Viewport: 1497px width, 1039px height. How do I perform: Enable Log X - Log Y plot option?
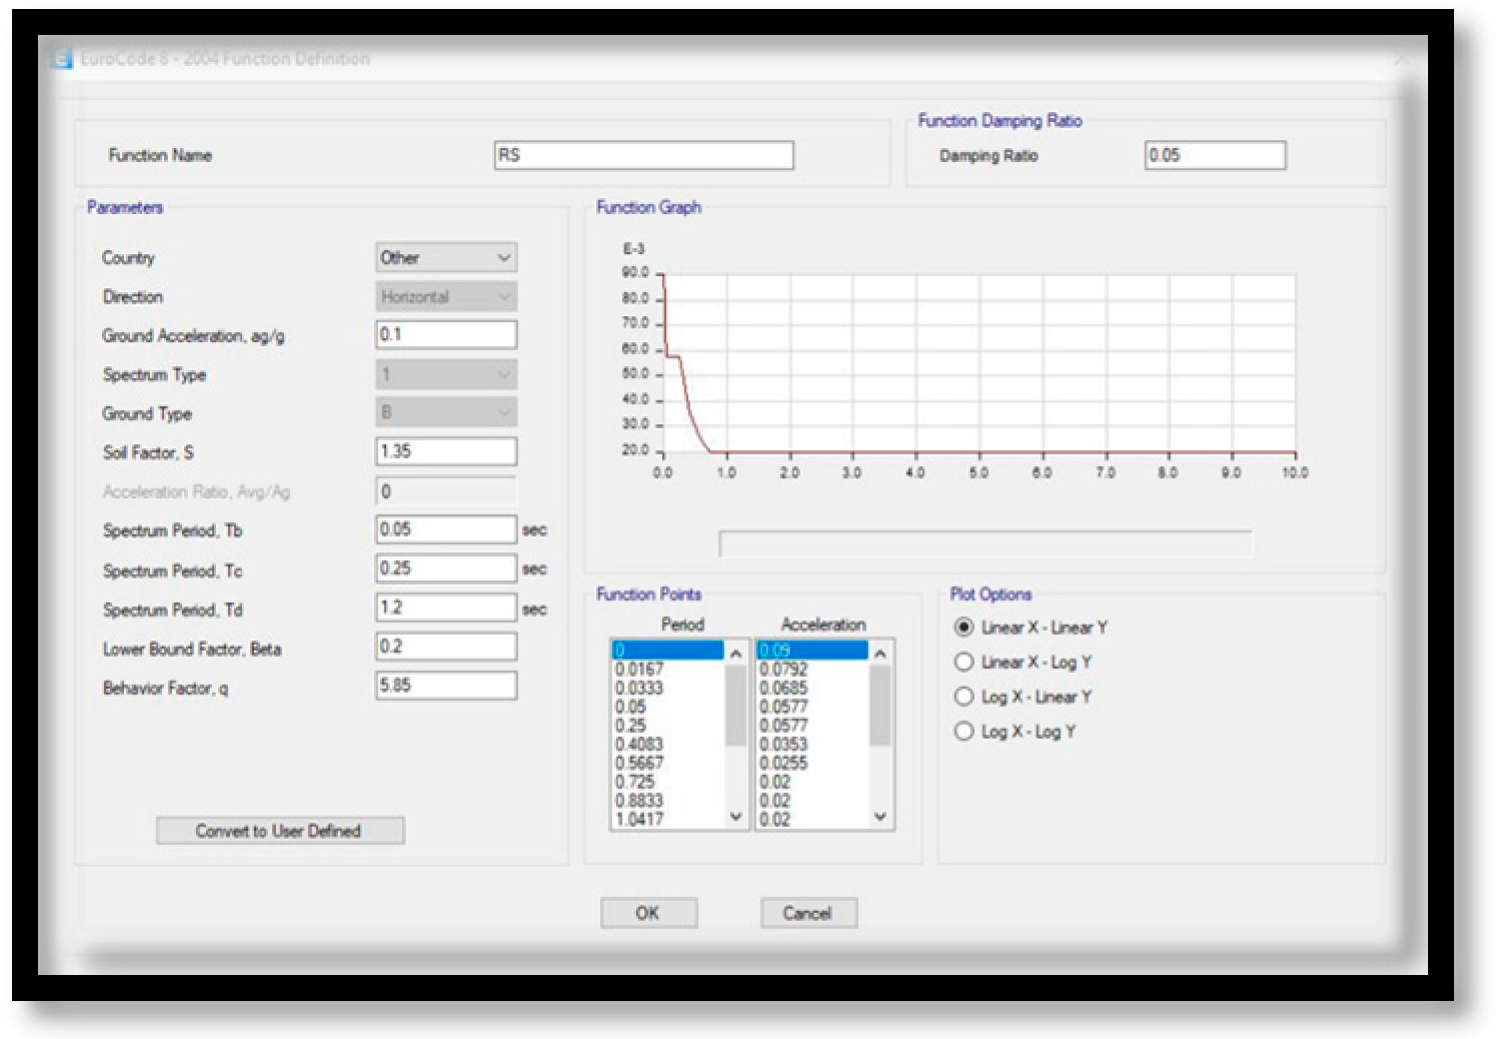(964, 731)
